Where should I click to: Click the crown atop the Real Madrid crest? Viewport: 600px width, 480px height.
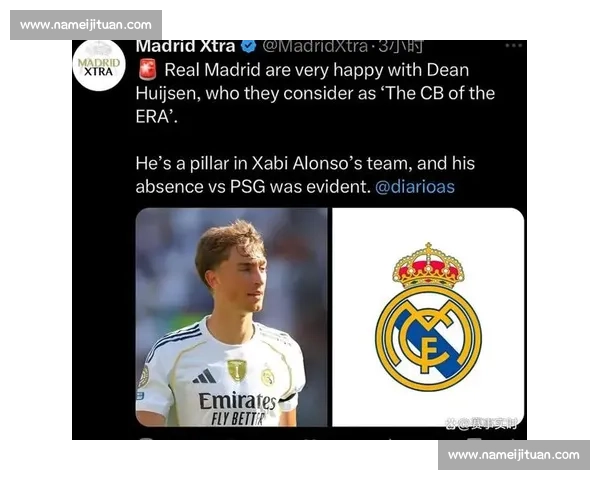coord(428,266)
